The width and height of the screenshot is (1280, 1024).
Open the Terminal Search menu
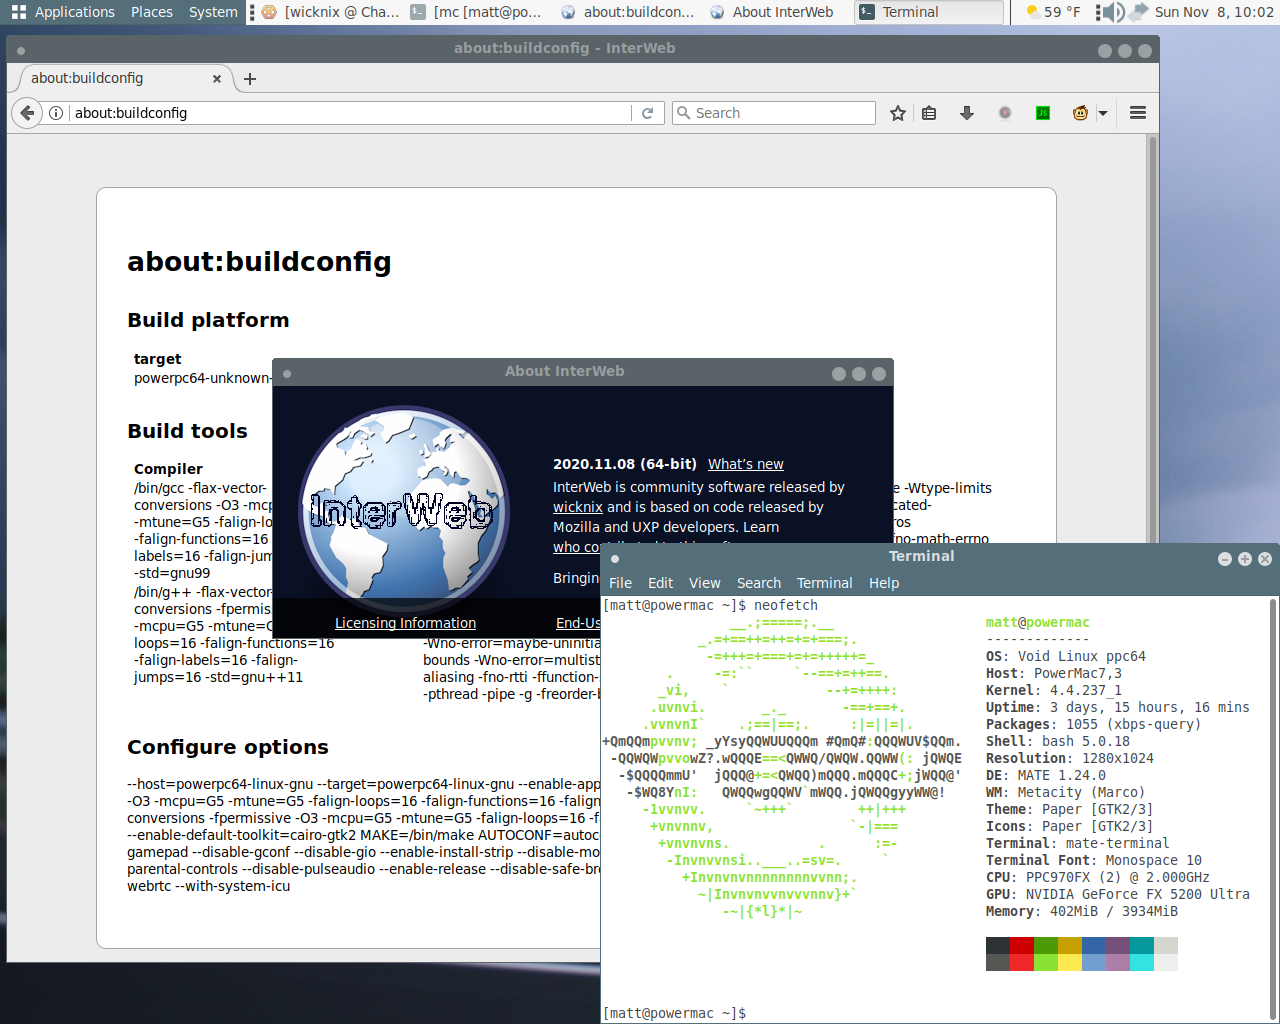[x=759, y=583]
